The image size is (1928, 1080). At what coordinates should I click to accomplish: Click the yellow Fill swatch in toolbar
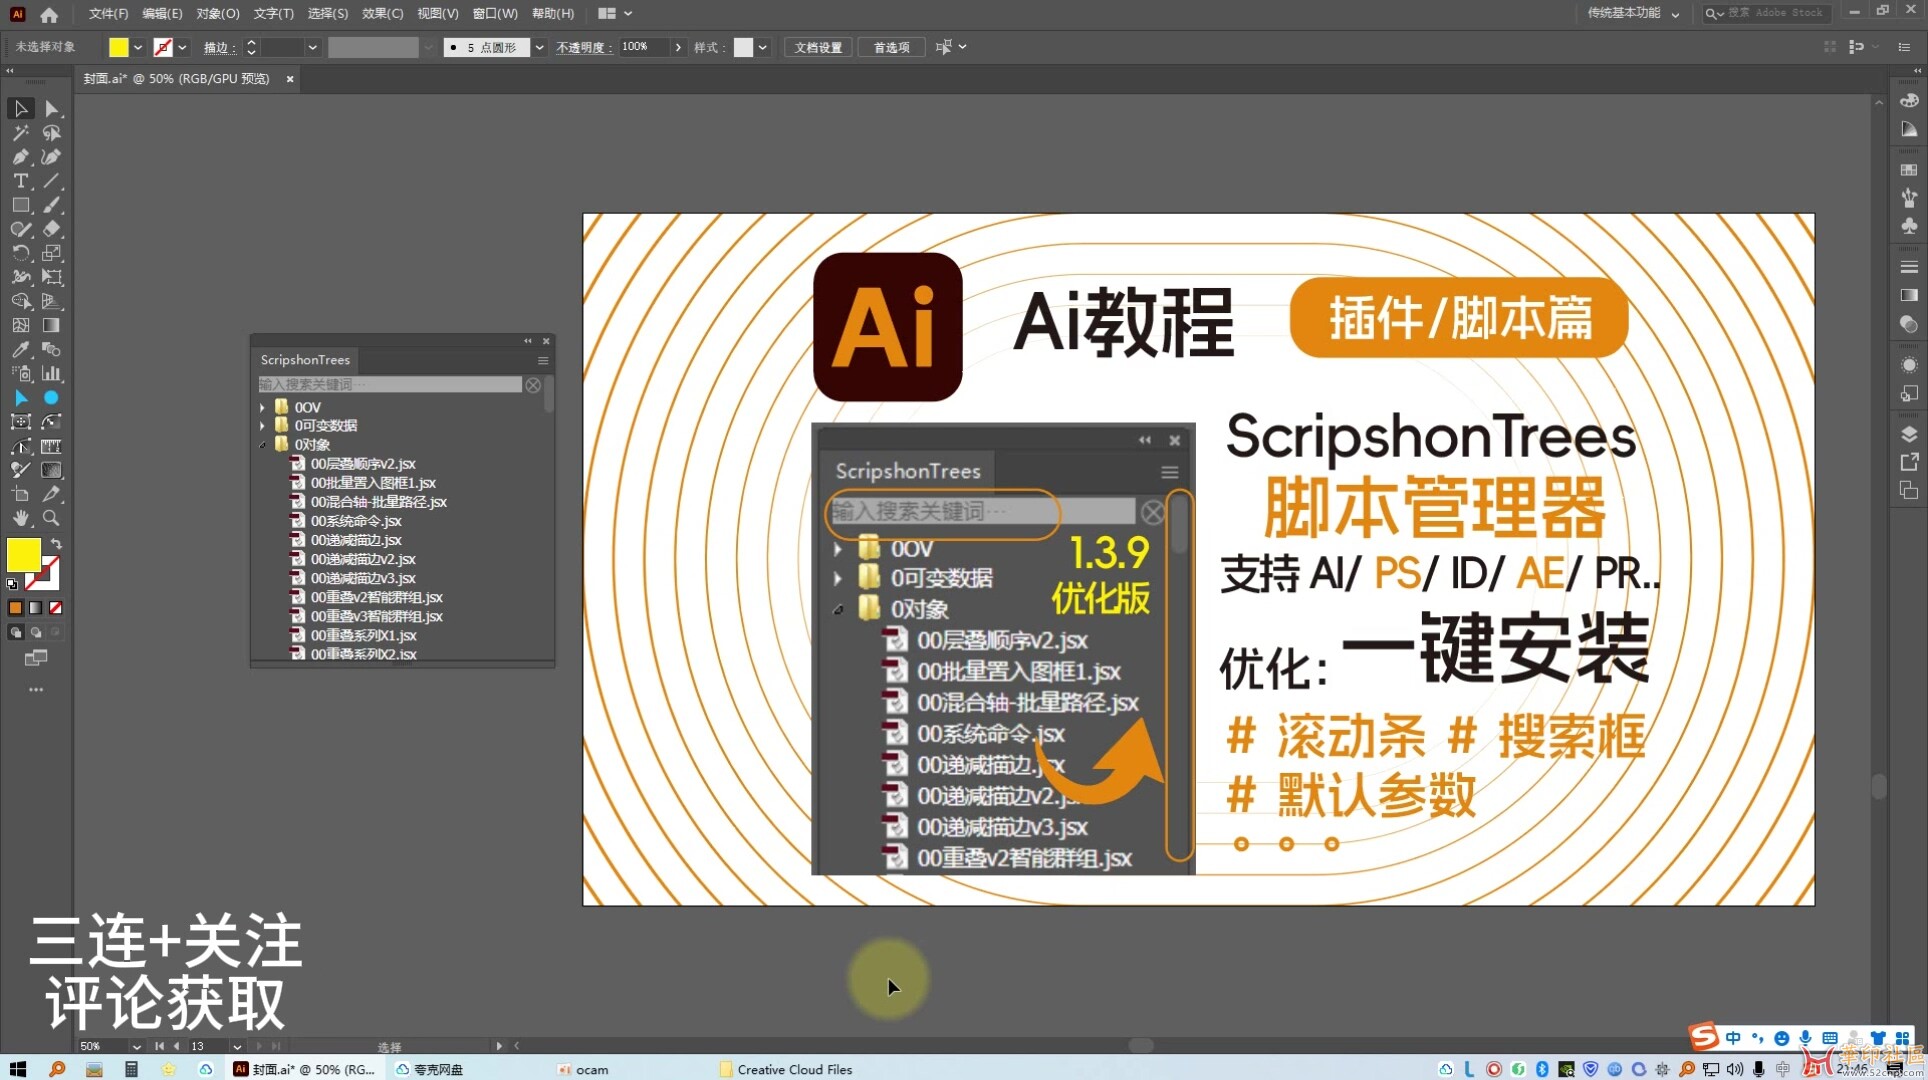[x=24, y=555]
